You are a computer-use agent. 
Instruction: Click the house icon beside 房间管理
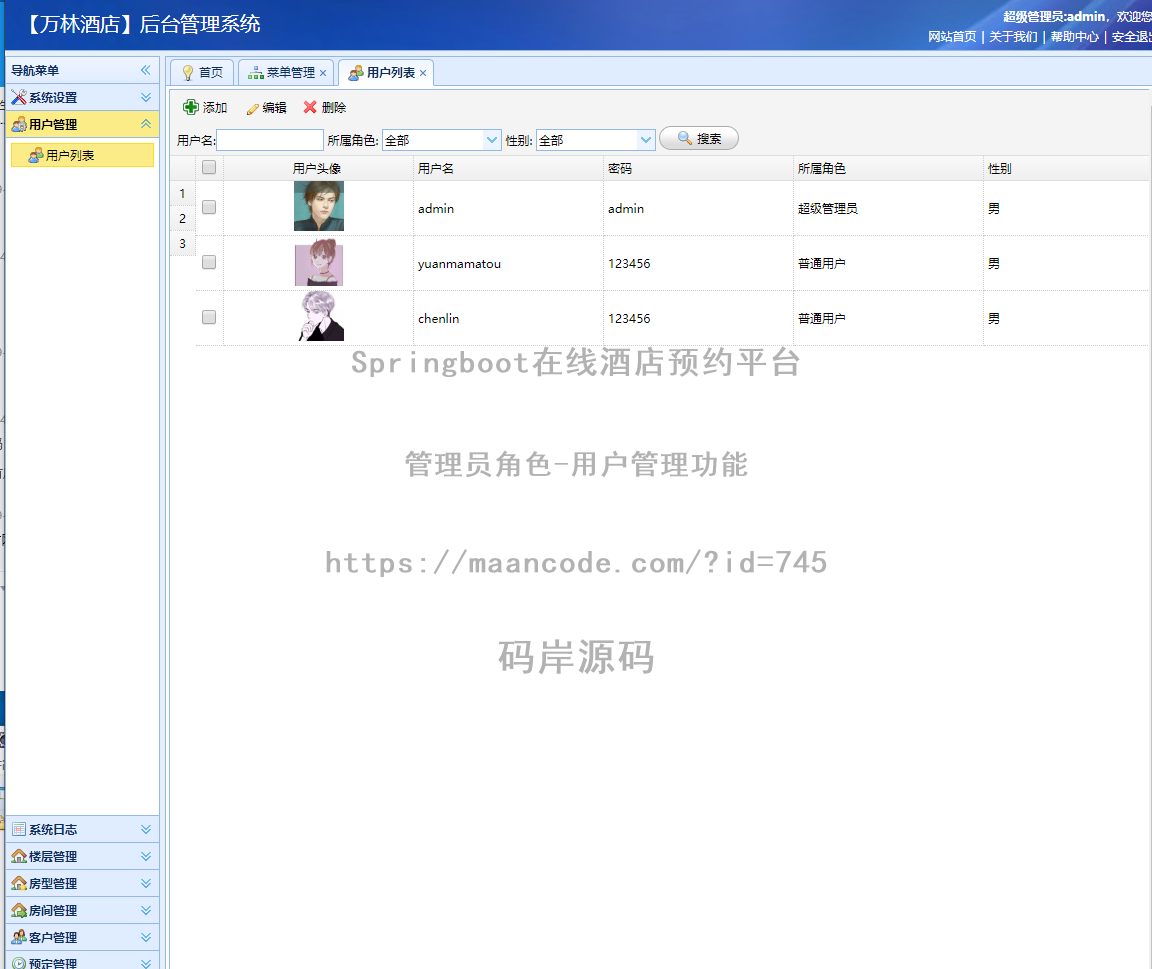point(19,910)
